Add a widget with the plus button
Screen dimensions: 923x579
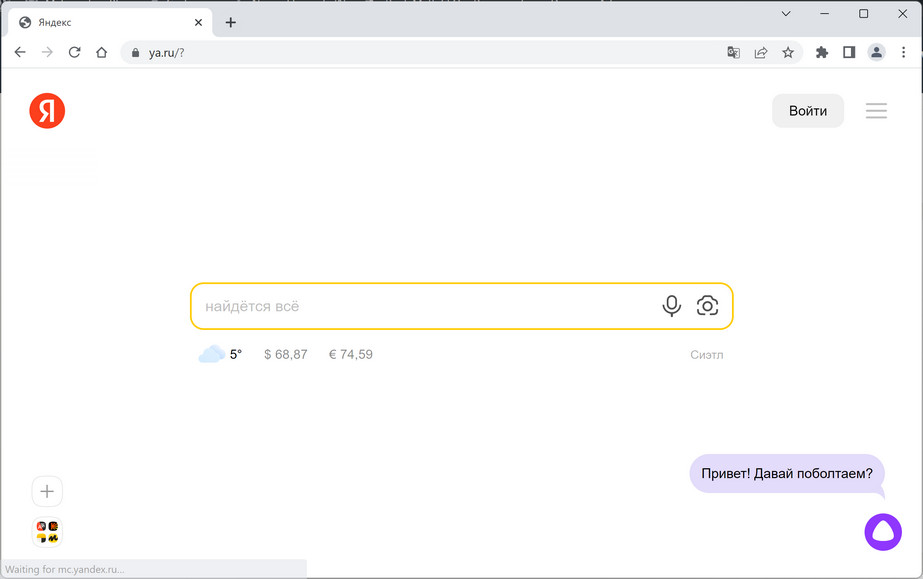point(47,491)
